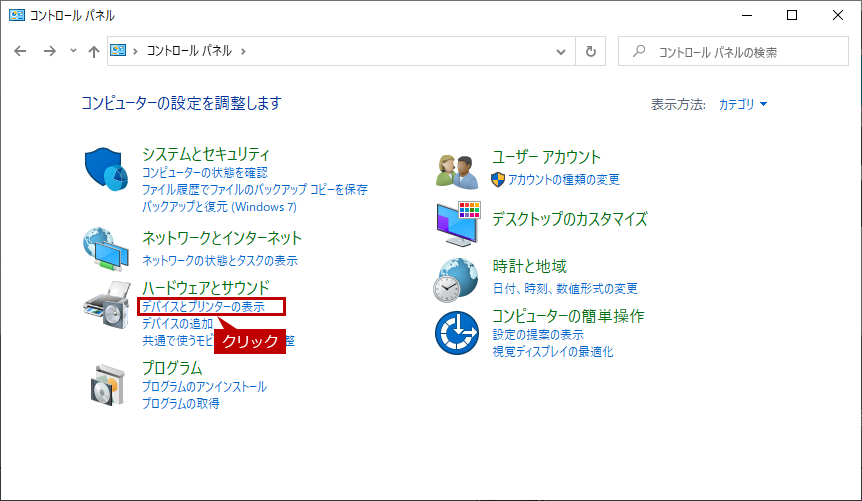Expand the カテゴリ view-by dropdown
The width and height of the screenshot is (862, 501).
click(x=743, y=104)
